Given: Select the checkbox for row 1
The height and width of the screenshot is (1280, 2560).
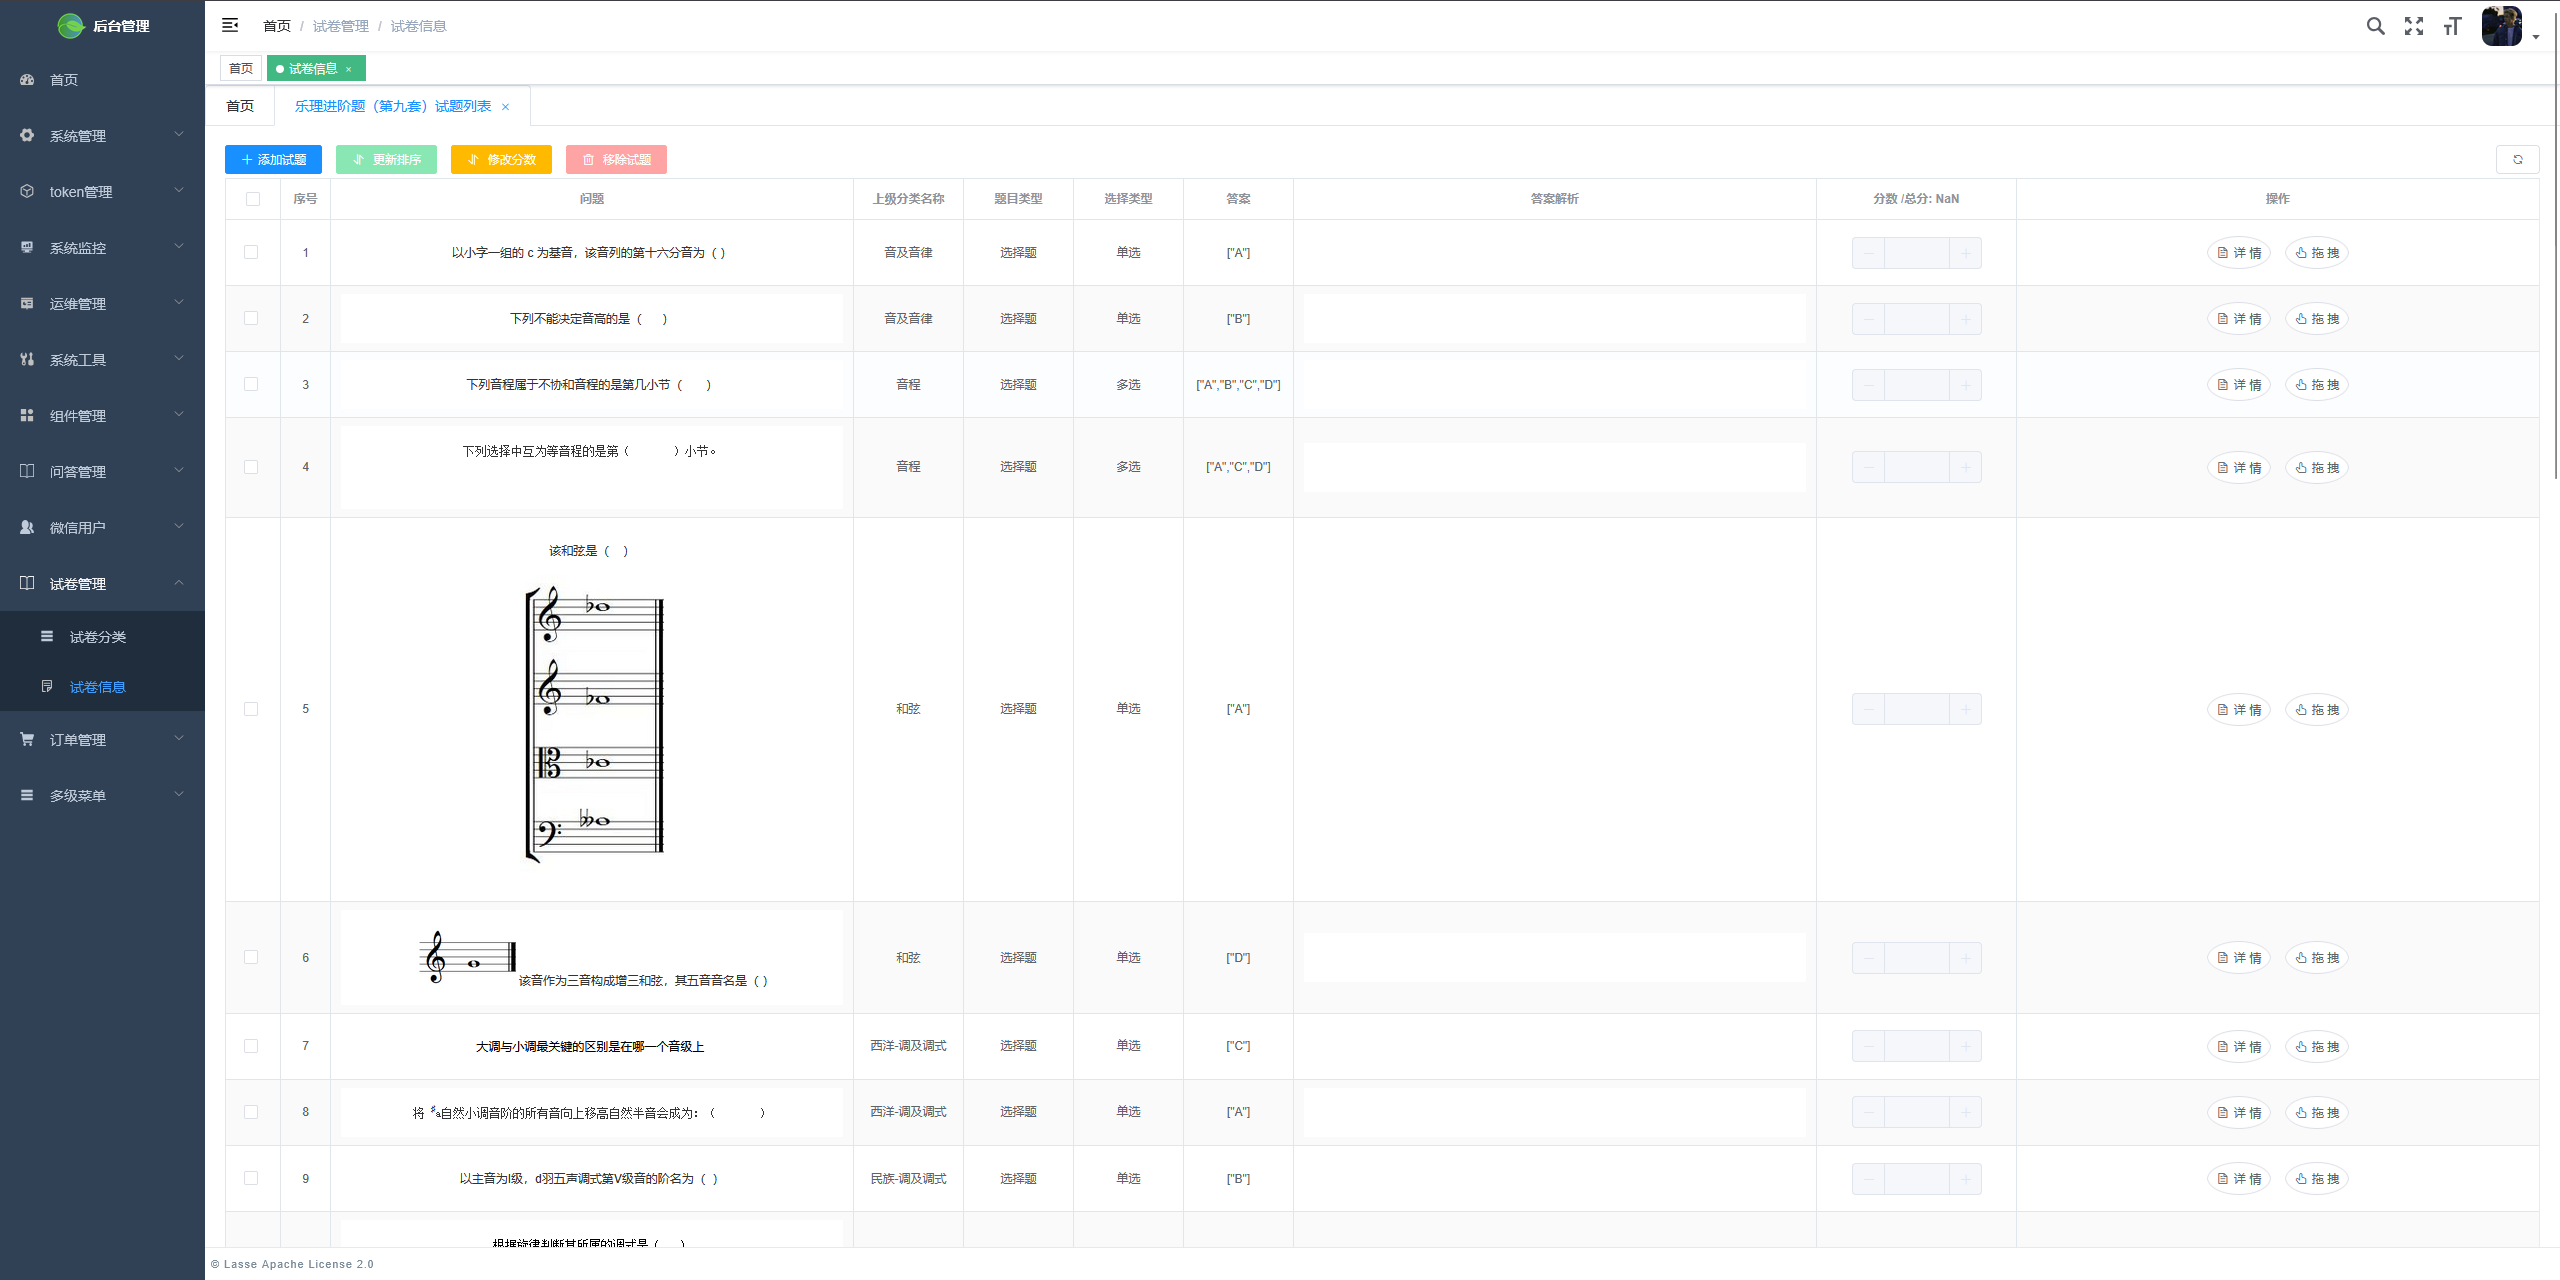Looking at the screenshot, I should 251,252.
